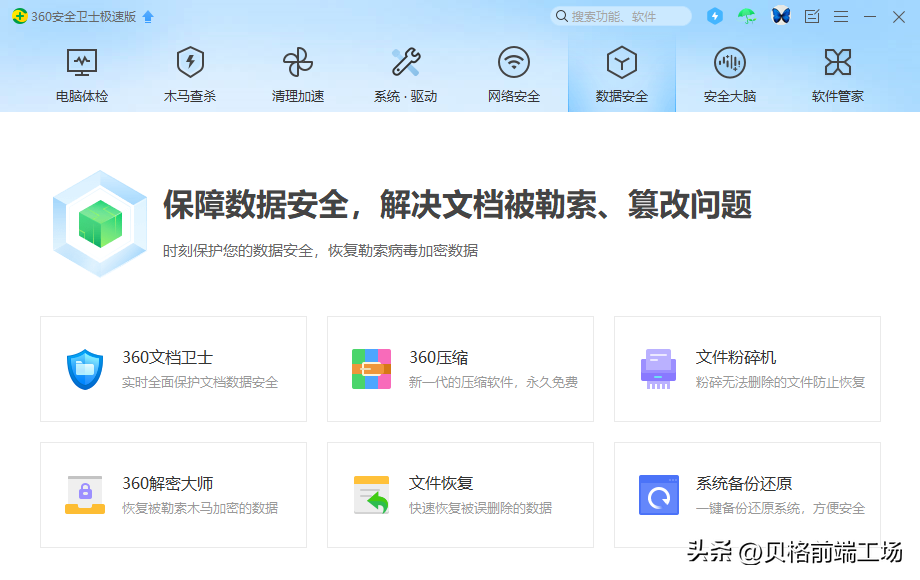Click the 数据安全 tab label text
Screen dimensions: 920x580
(622, 96)
